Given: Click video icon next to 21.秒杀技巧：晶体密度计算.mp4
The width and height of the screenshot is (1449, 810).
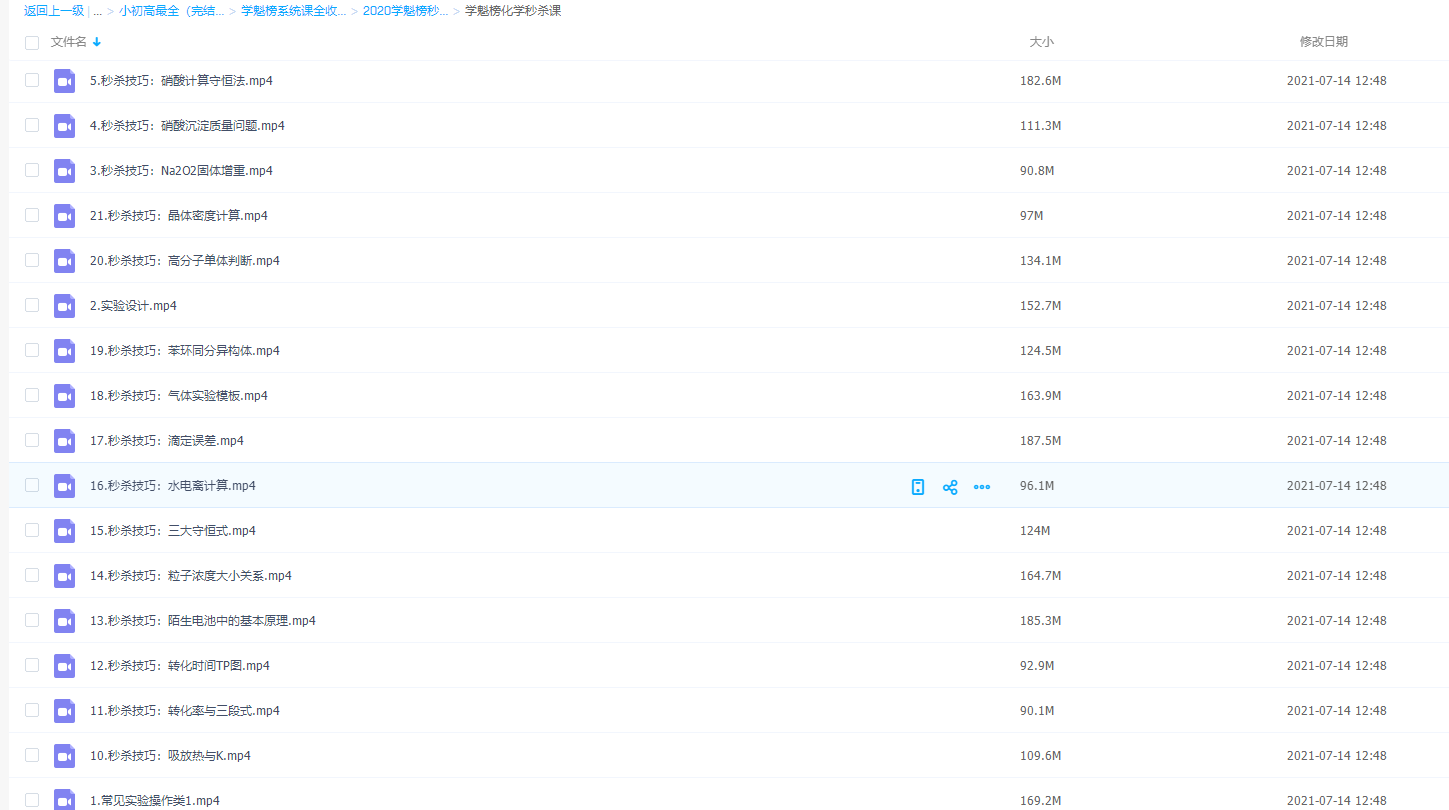Looking at the screenshot, I should [65, 216].
